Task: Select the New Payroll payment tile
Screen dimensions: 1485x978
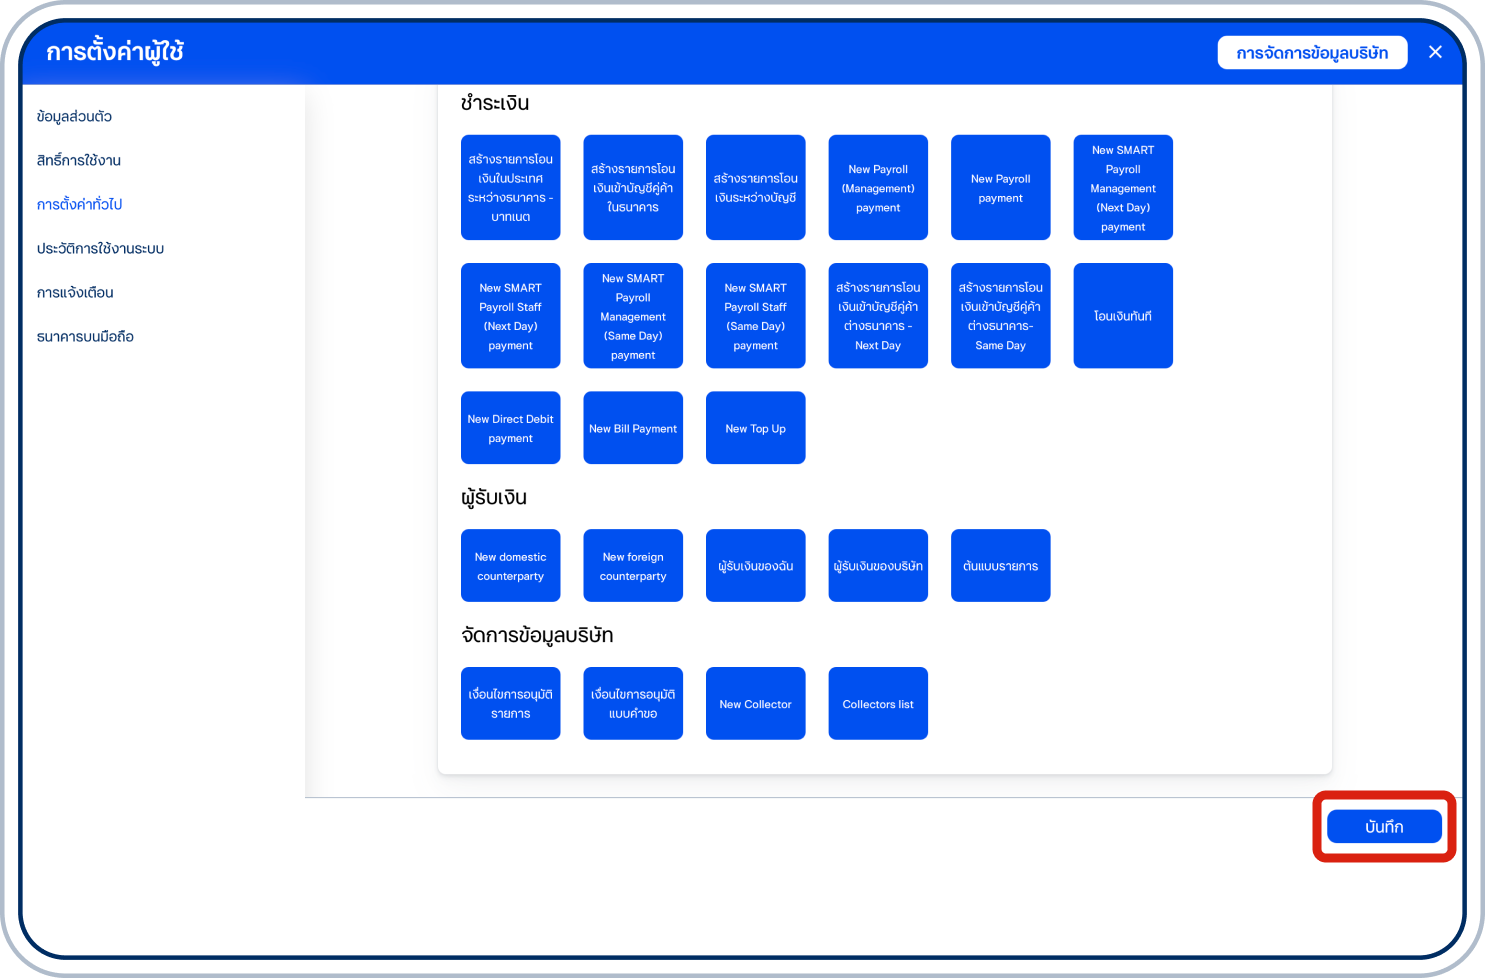Action: click(x=1000, y=188)
